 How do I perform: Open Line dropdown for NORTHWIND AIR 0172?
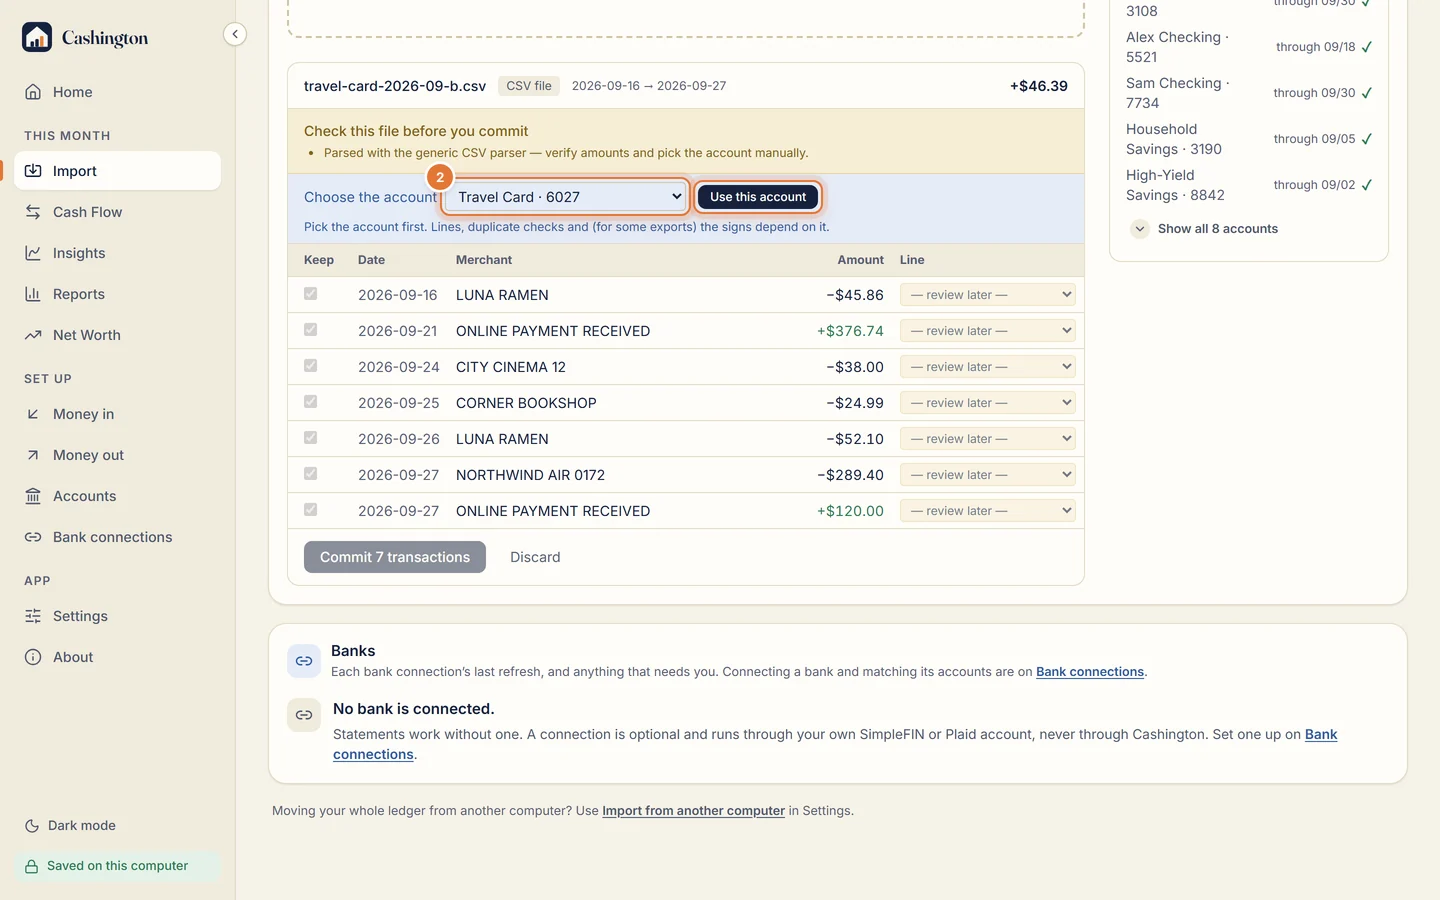(x=988, y=475)
